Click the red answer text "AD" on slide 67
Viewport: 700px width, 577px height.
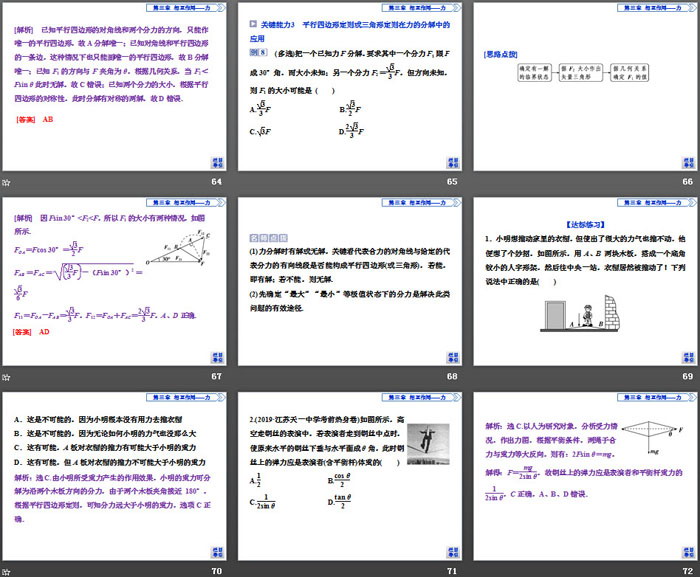(44, 332)
